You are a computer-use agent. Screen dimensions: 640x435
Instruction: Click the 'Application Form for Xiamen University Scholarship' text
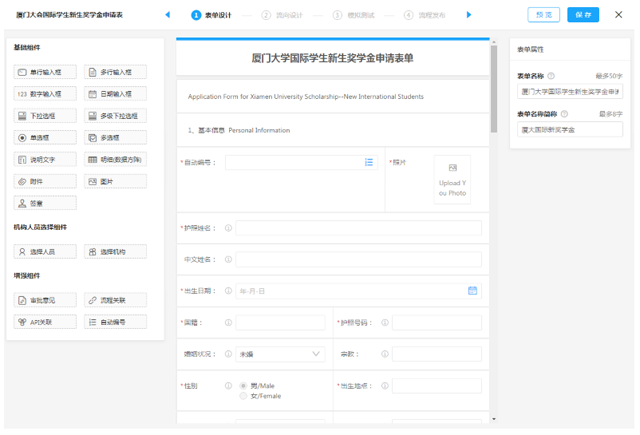306,96
